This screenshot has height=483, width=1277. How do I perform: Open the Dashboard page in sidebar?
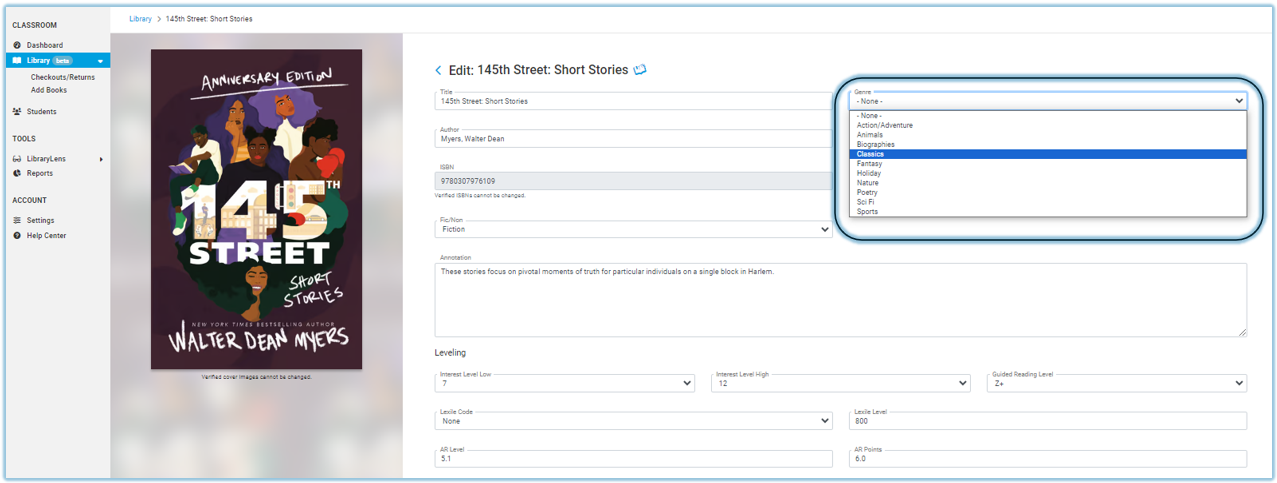click(45, 45)
